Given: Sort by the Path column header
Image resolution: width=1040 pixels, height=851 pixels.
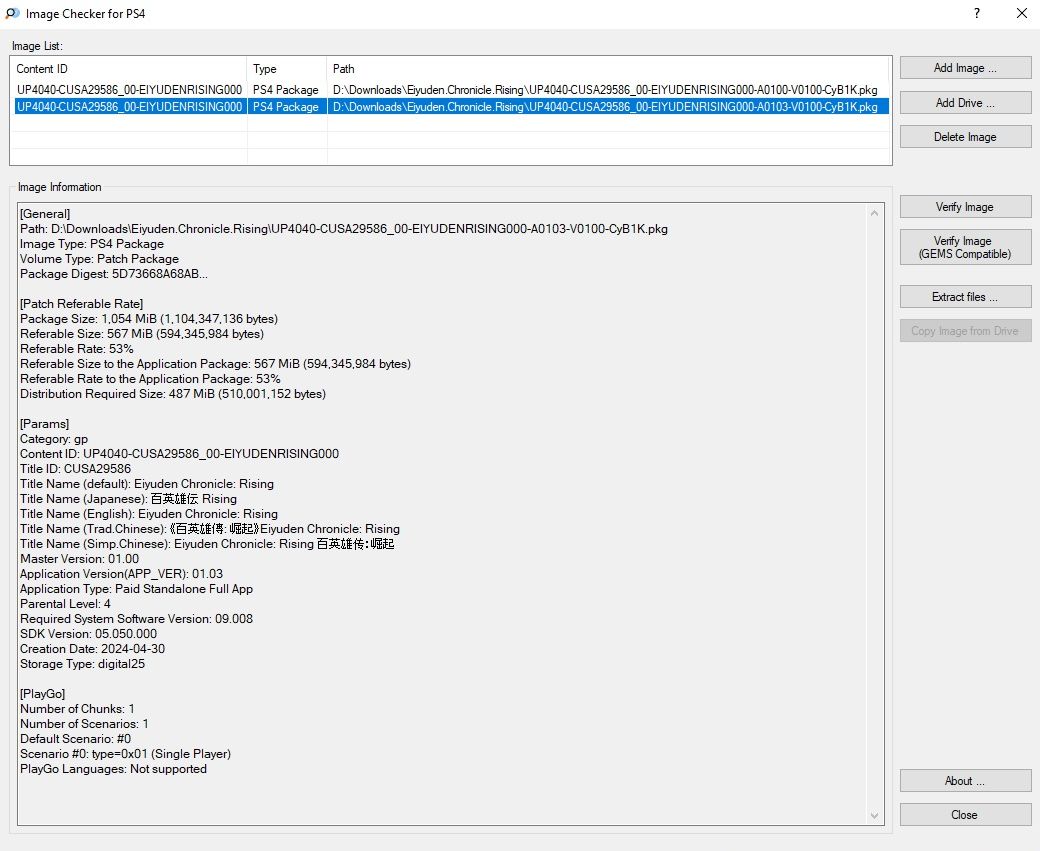Looking at the screenshot, I should click(x=608, y=69).
